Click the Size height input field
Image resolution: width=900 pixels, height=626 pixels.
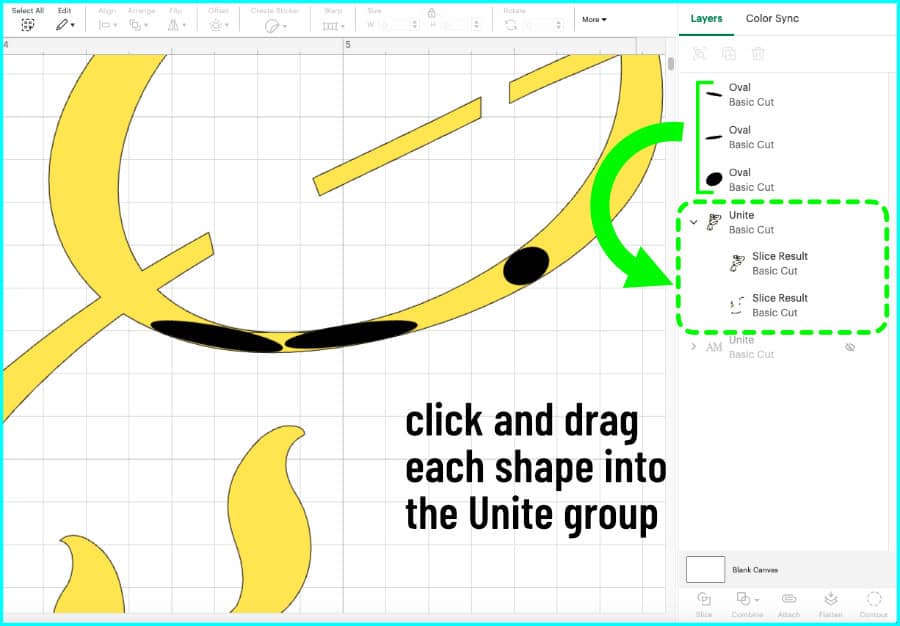(x=455, y=25)
